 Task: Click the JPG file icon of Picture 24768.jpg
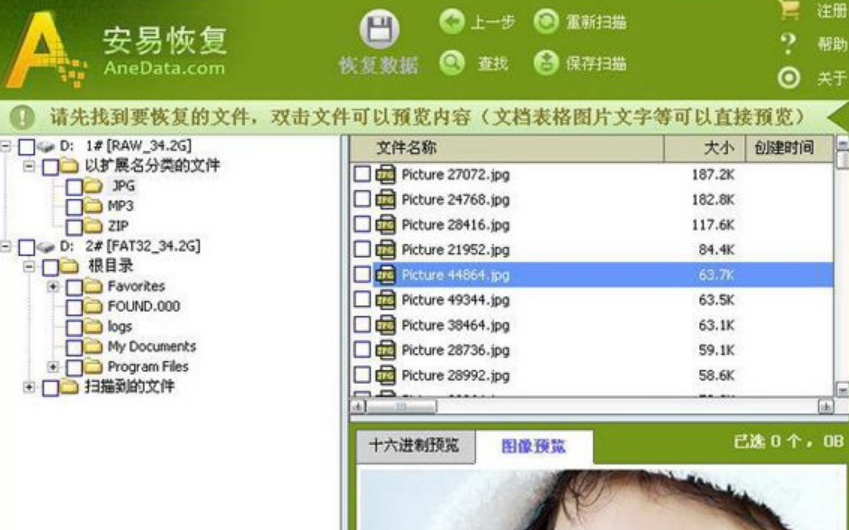(386, 199)
